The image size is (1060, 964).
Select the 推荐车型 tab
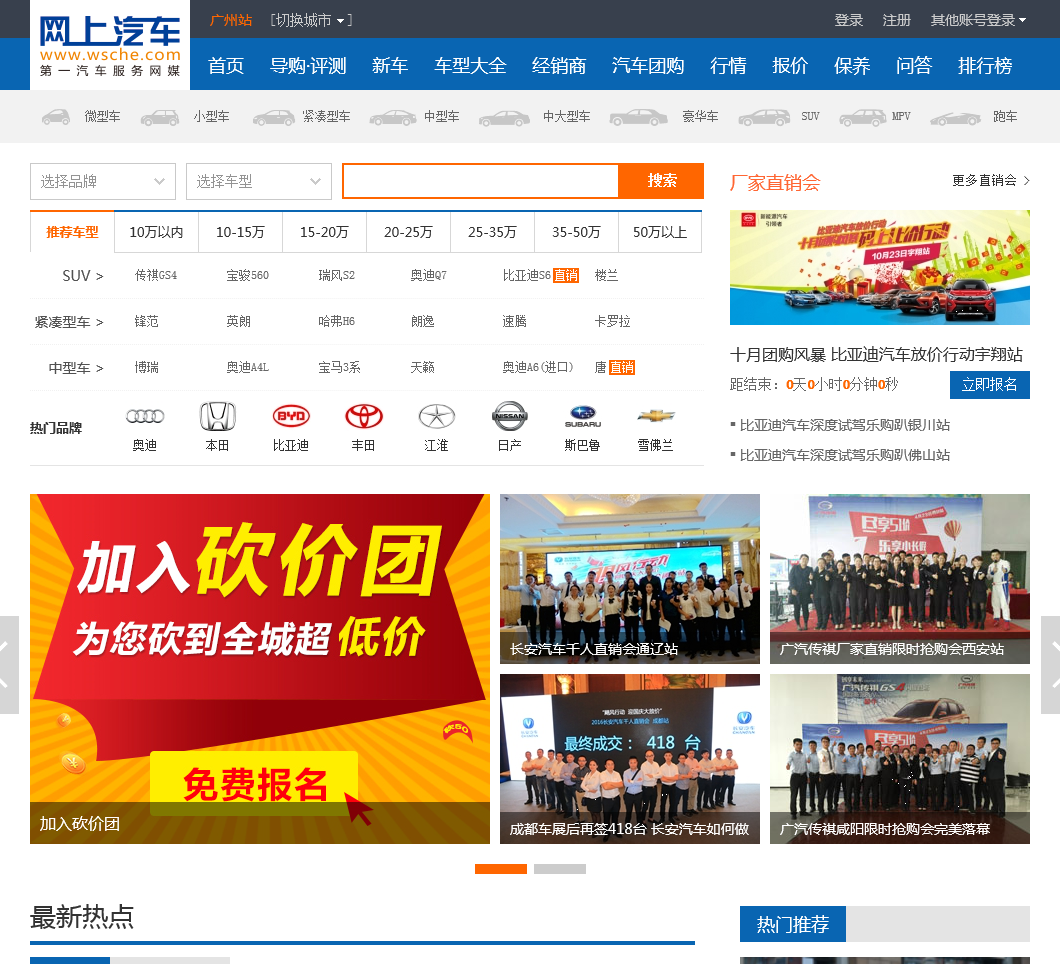pos(72,232)
